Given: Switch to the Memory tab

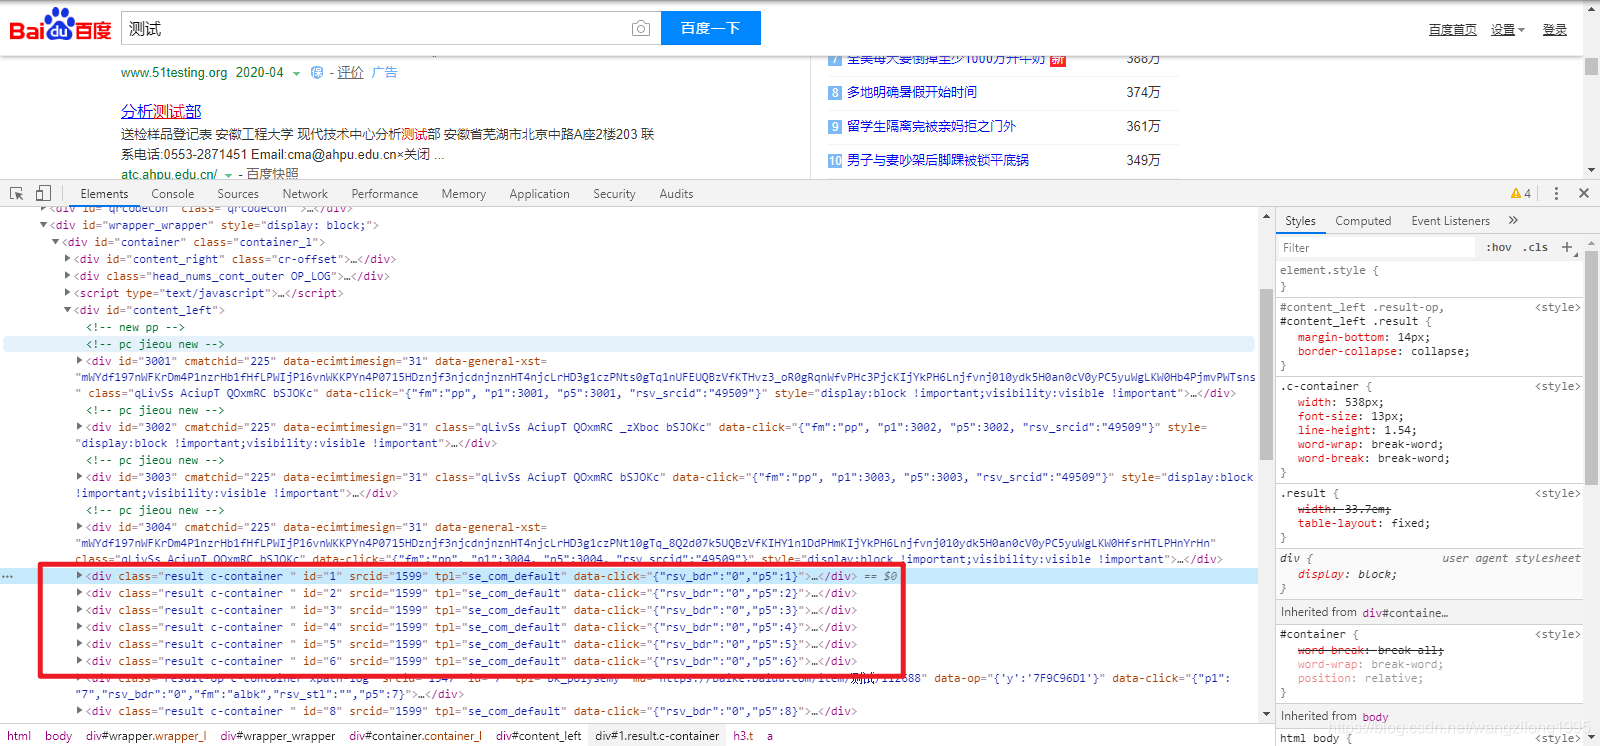Looking at the screenshot, I should [x=464, y=194].
